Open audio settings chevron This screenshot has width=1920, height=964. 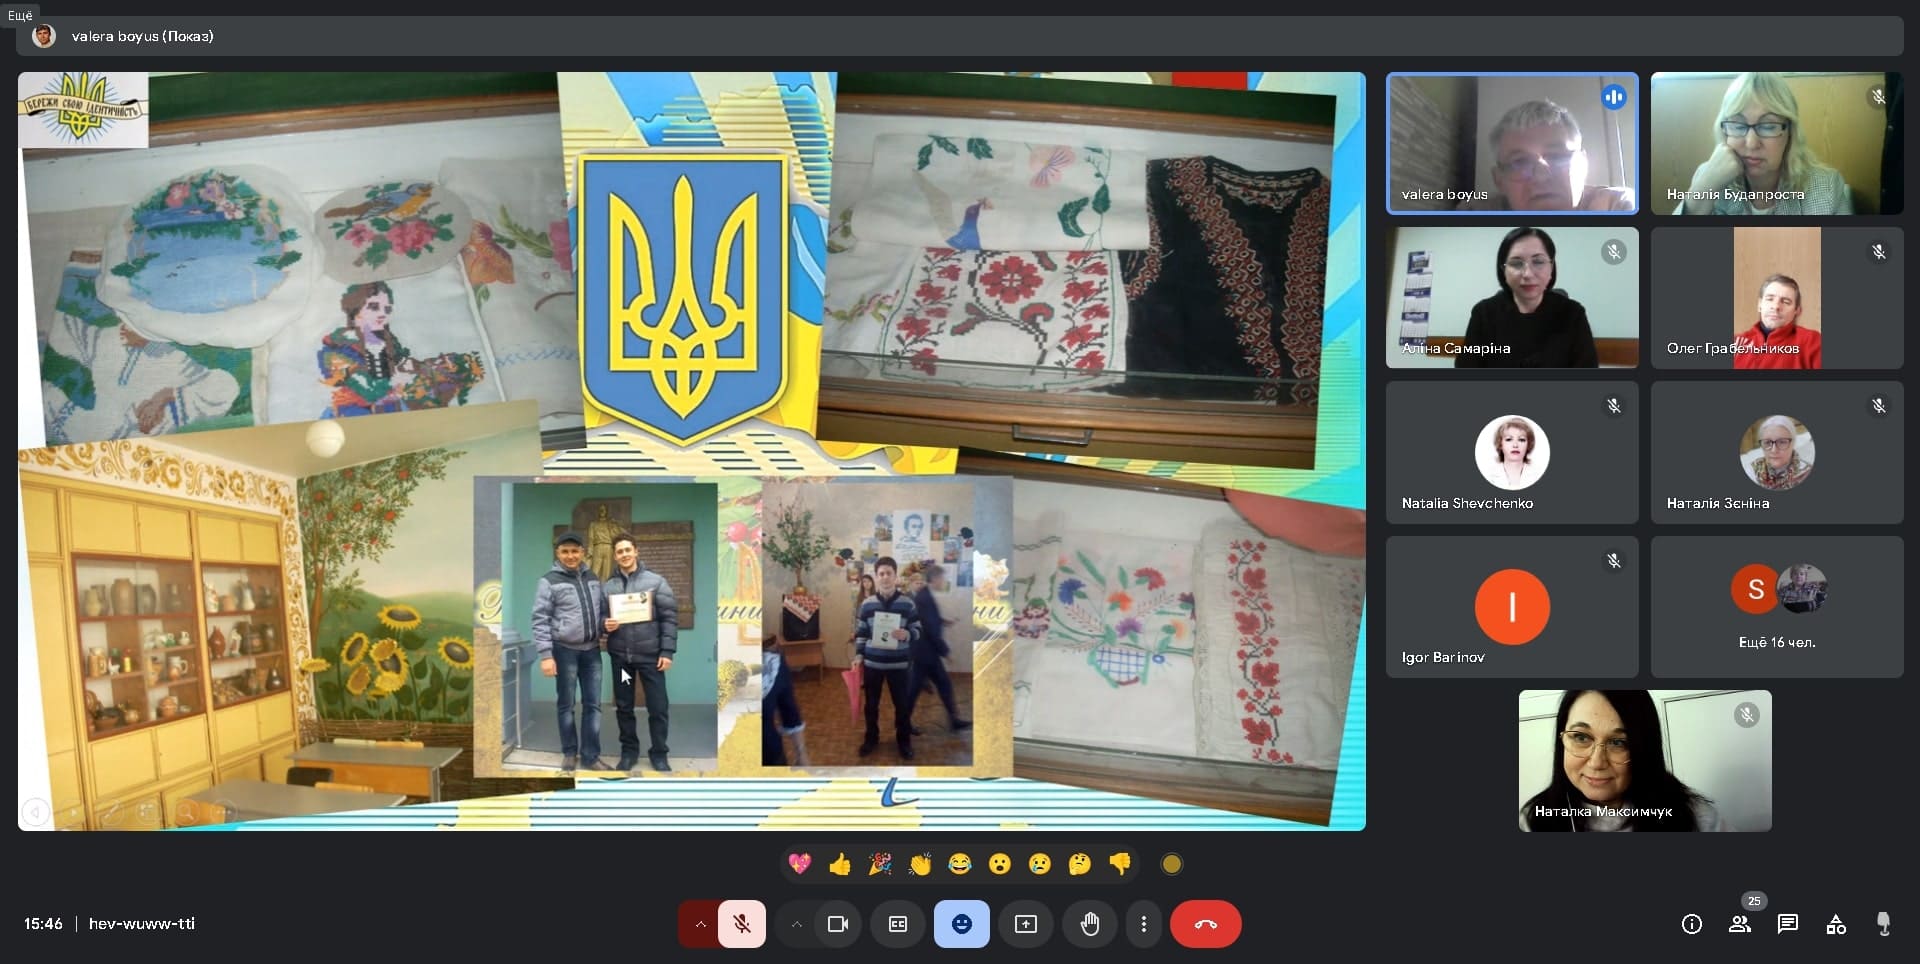point(700,924)
